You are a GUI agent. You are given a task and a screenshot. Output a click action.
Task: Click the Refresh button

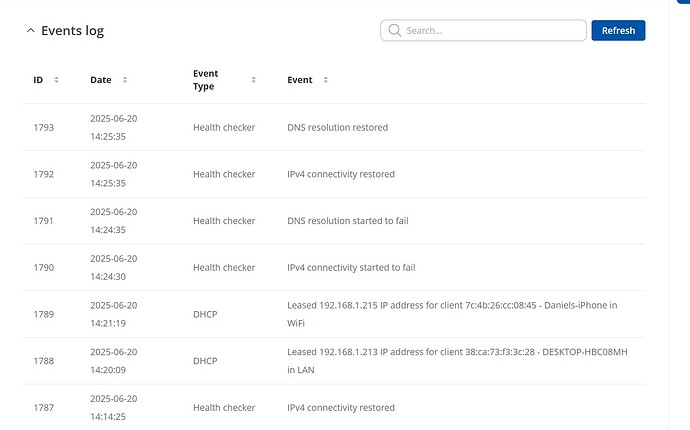point(618,30)
